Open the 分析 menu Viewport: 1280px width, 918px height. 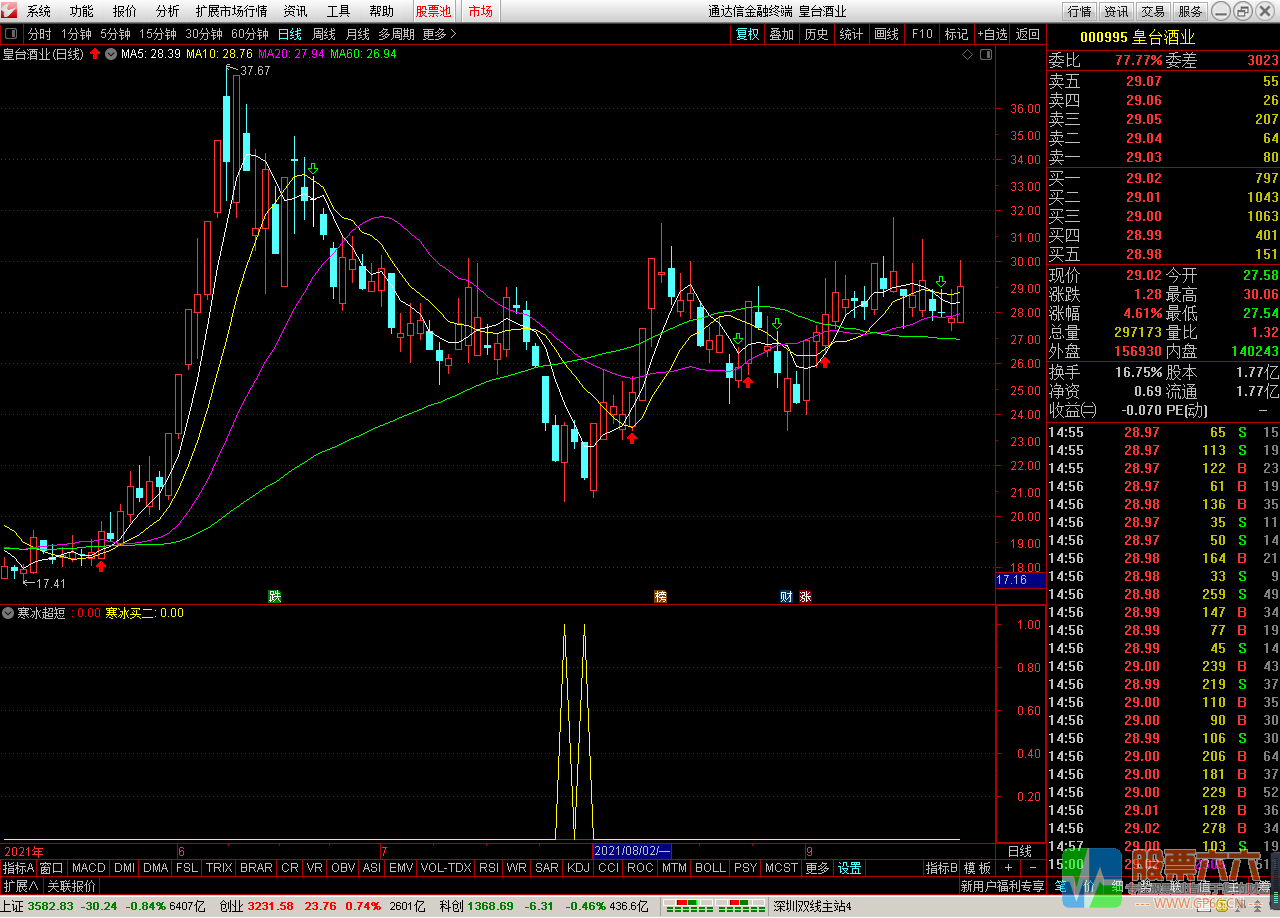168,12
